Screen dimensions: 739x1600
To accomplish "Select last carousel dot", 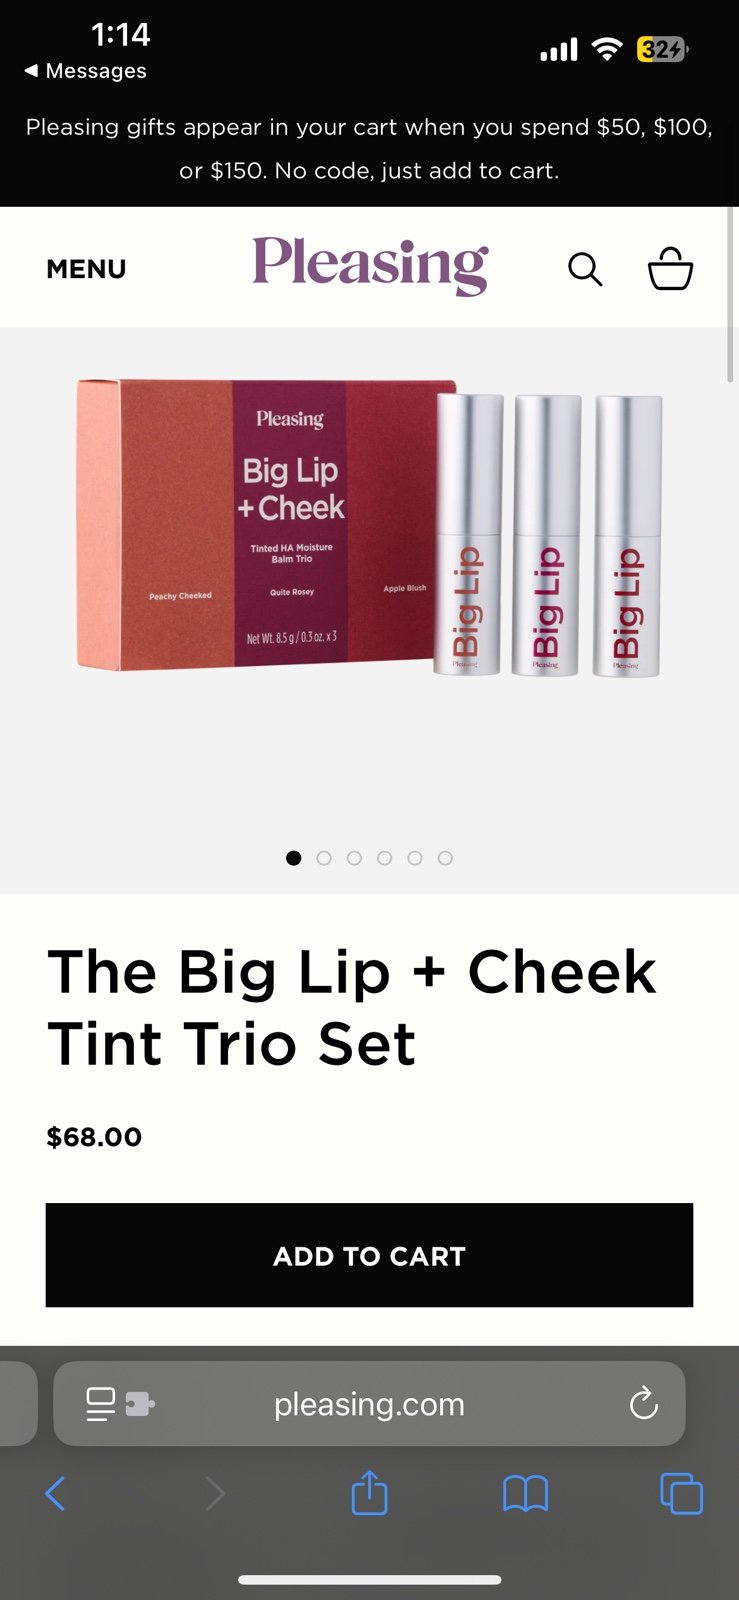I will point(445,858).
